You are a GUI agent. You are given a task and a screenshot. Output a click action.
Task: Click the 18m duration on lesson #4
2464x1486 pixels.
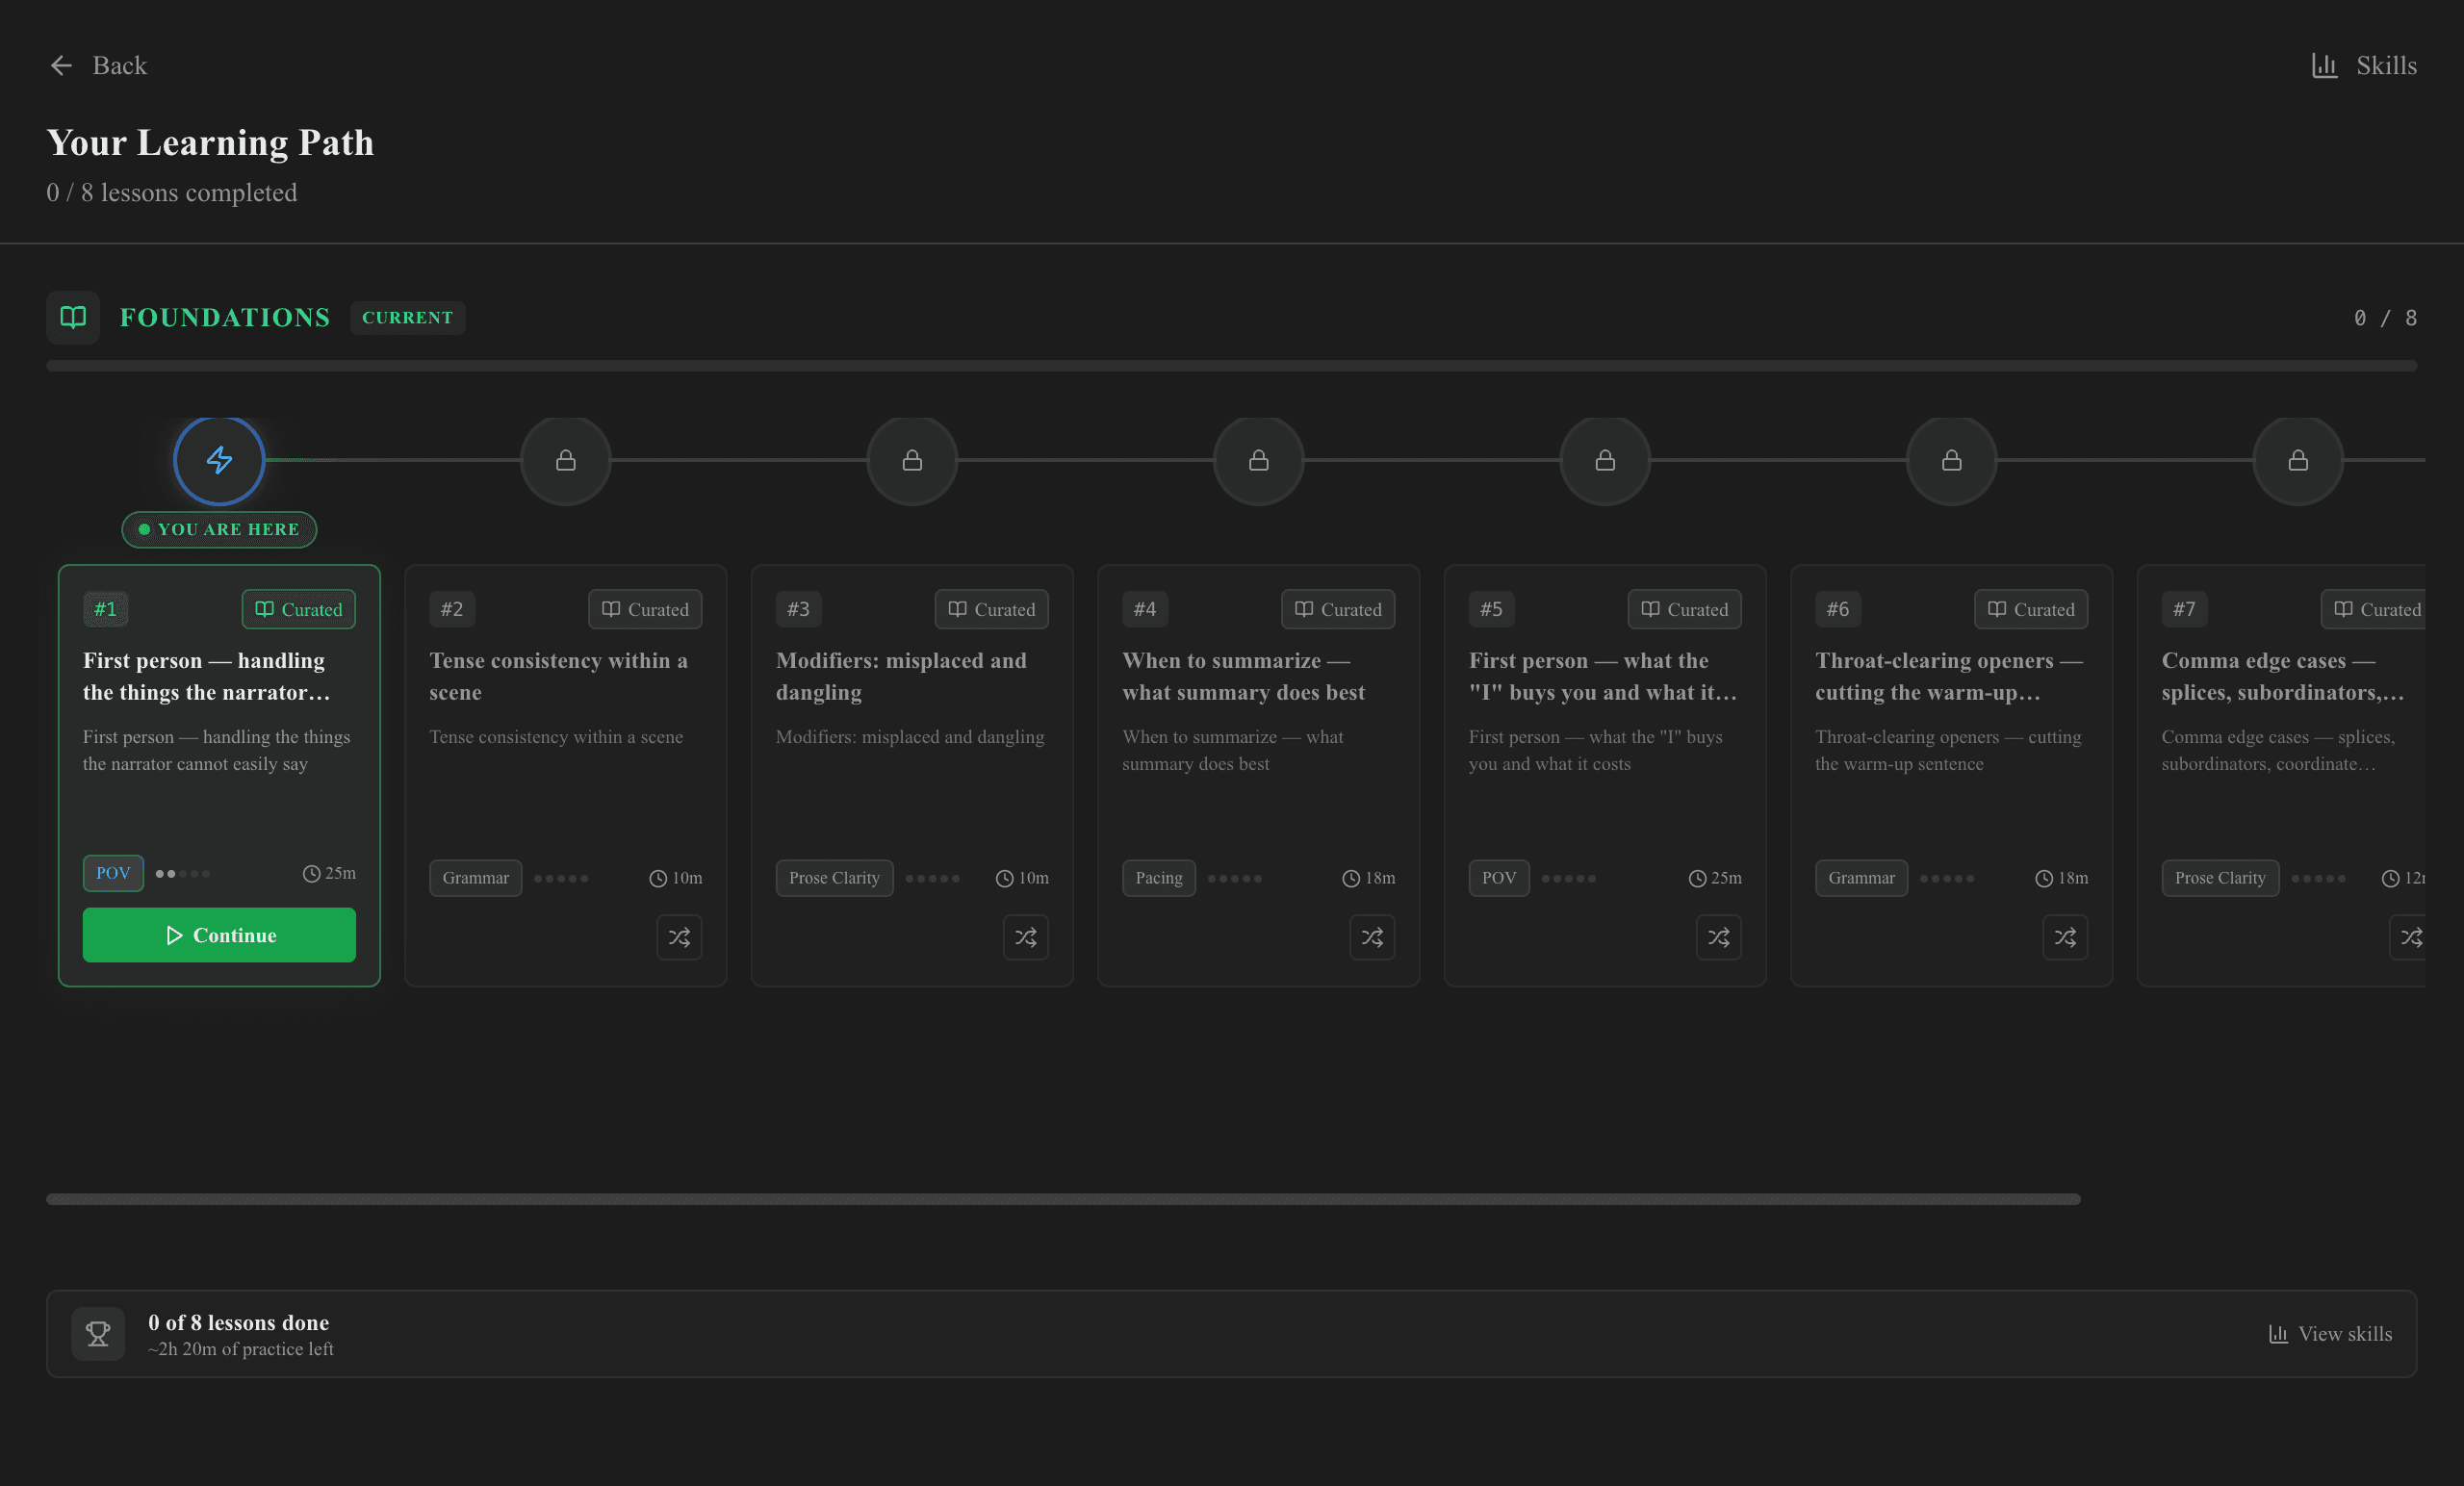click(x=1369, y=878)
